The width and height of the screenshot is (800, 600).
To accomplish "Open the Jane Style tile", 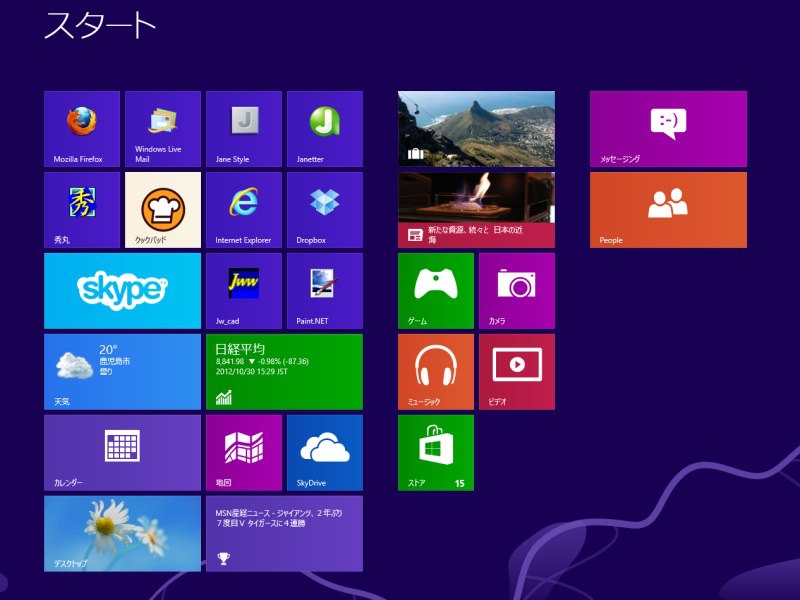I will tap(244, 129).
